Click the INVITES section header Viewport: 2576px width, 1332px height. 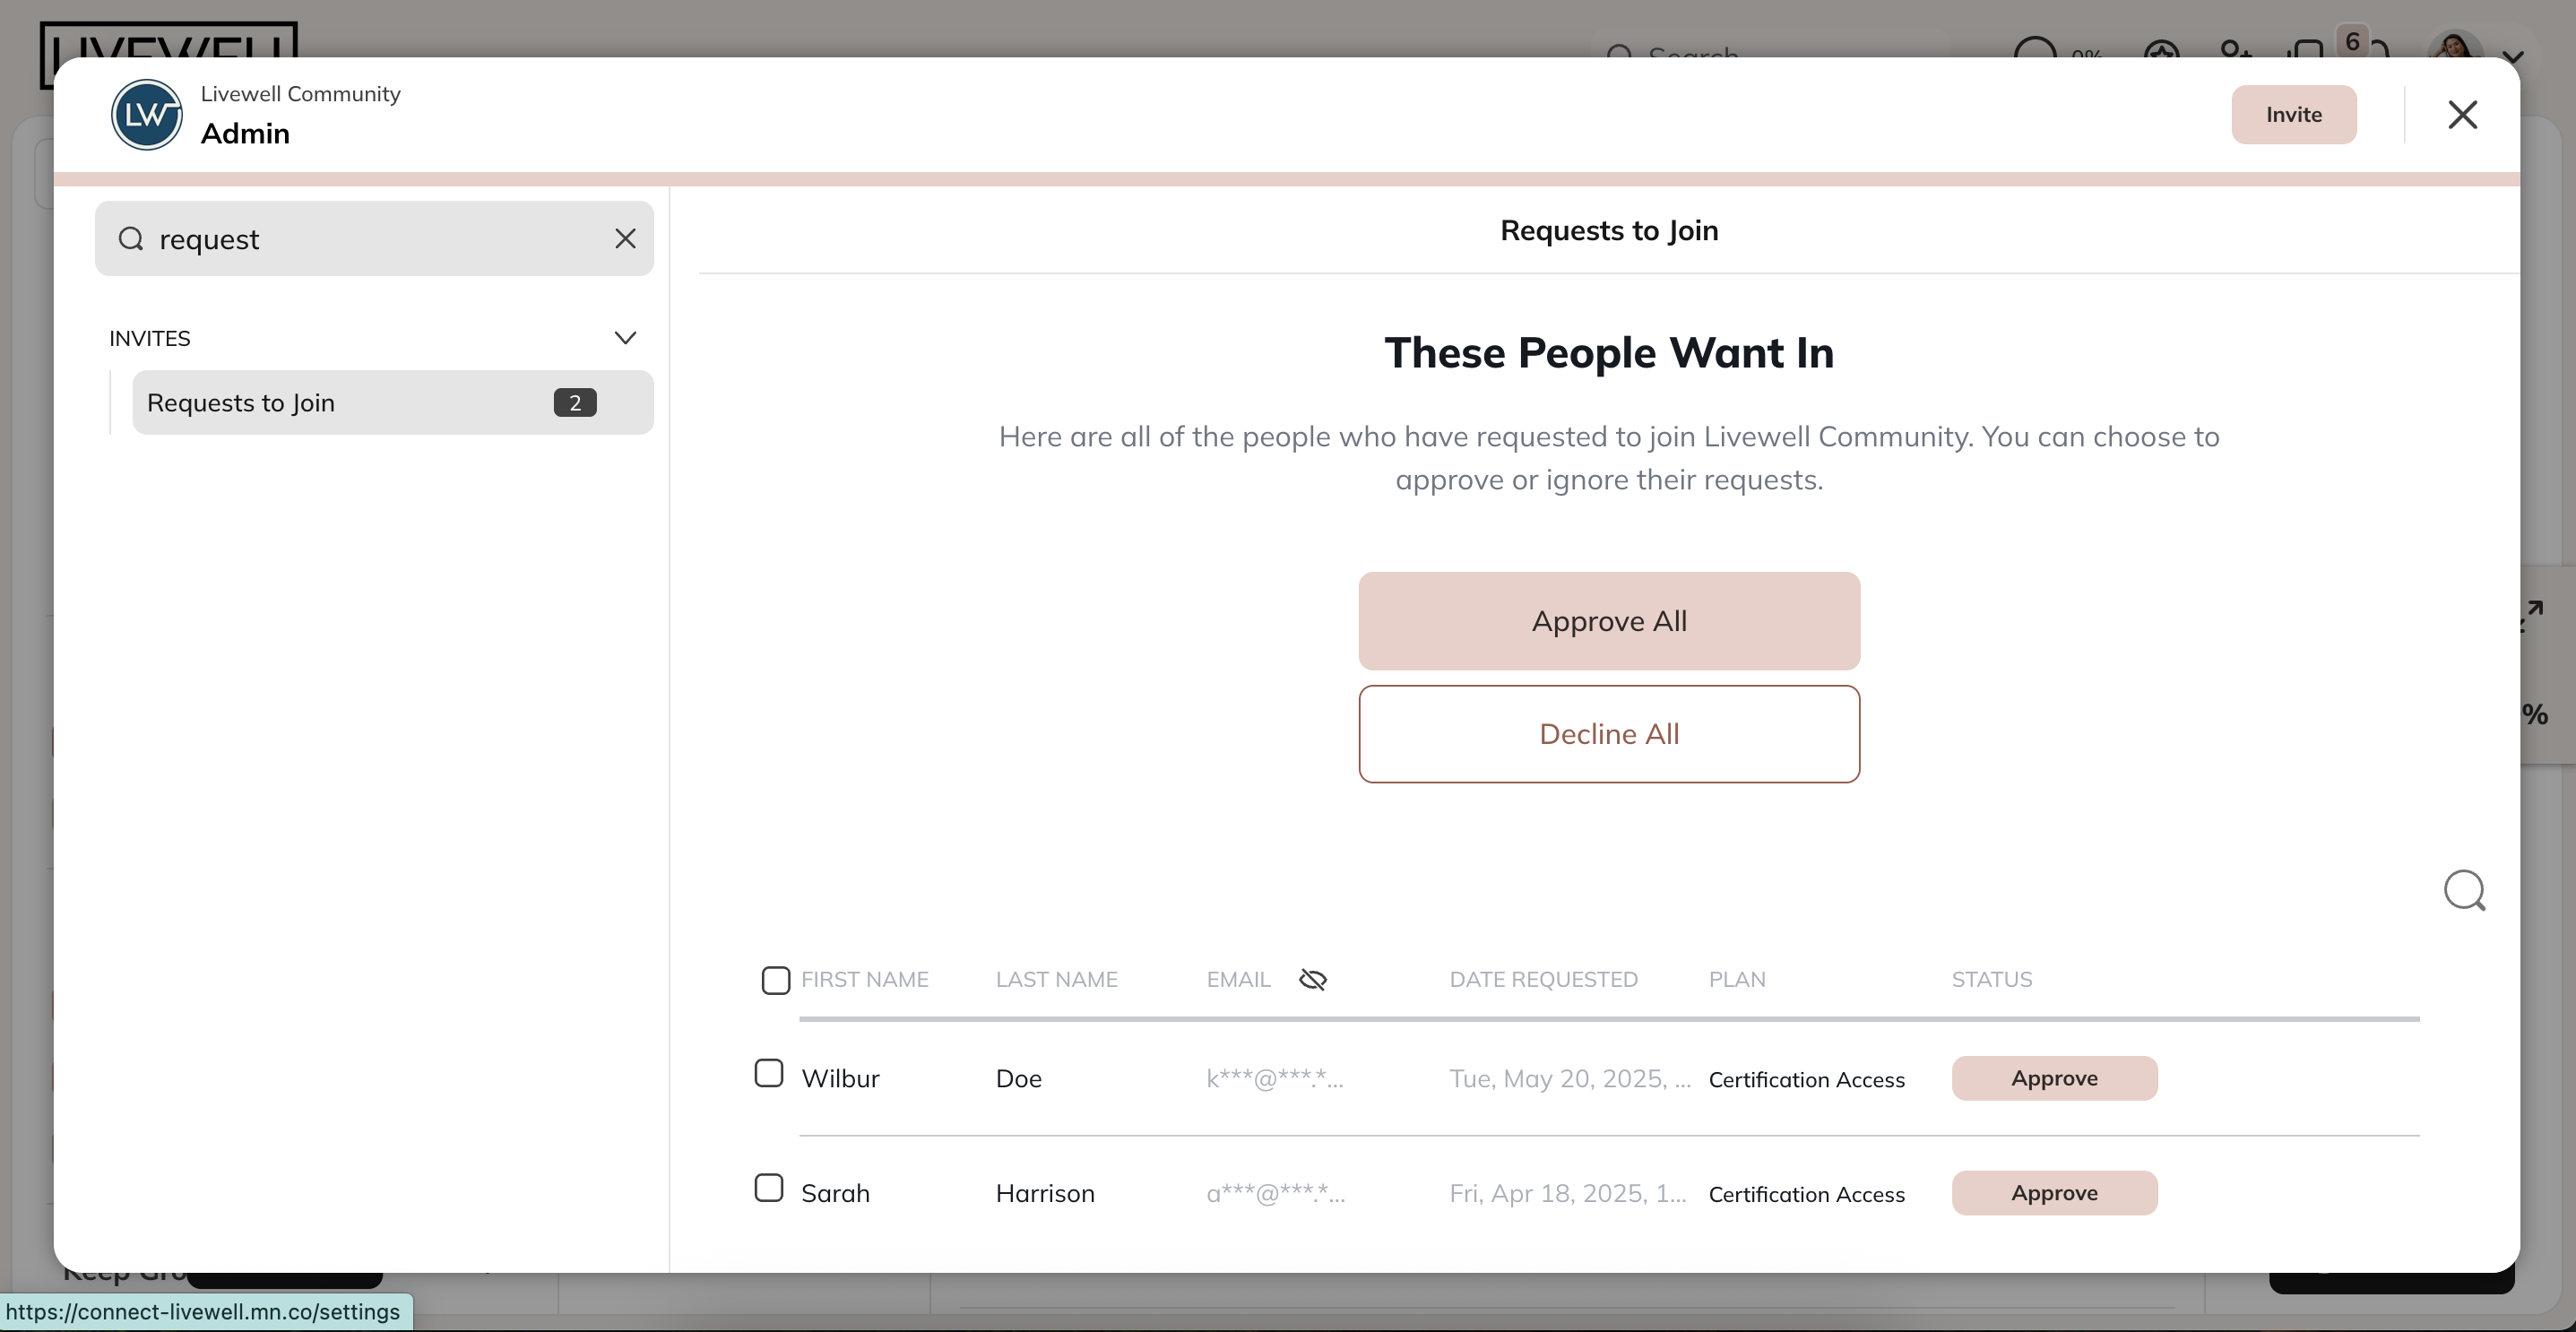pos(150,338)
